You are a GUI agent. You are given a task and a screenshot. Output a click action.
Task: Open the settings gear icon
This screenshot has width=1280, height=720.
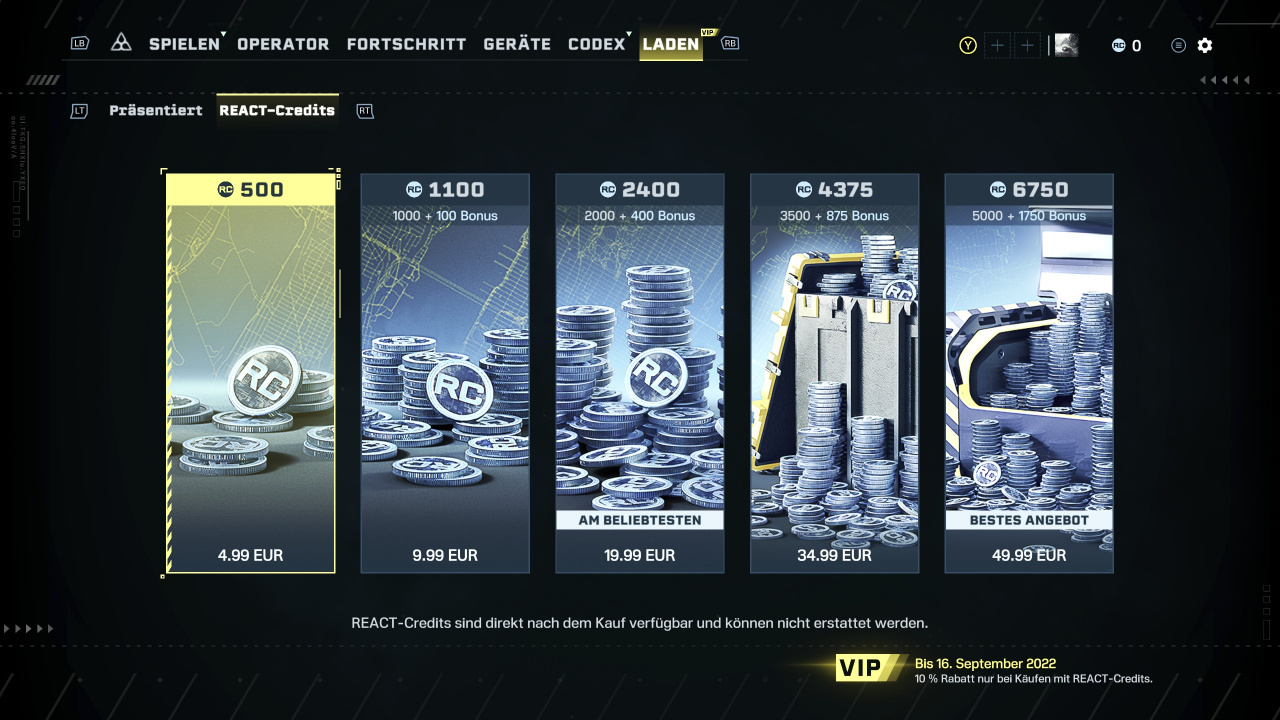(x=1205, y=45)
